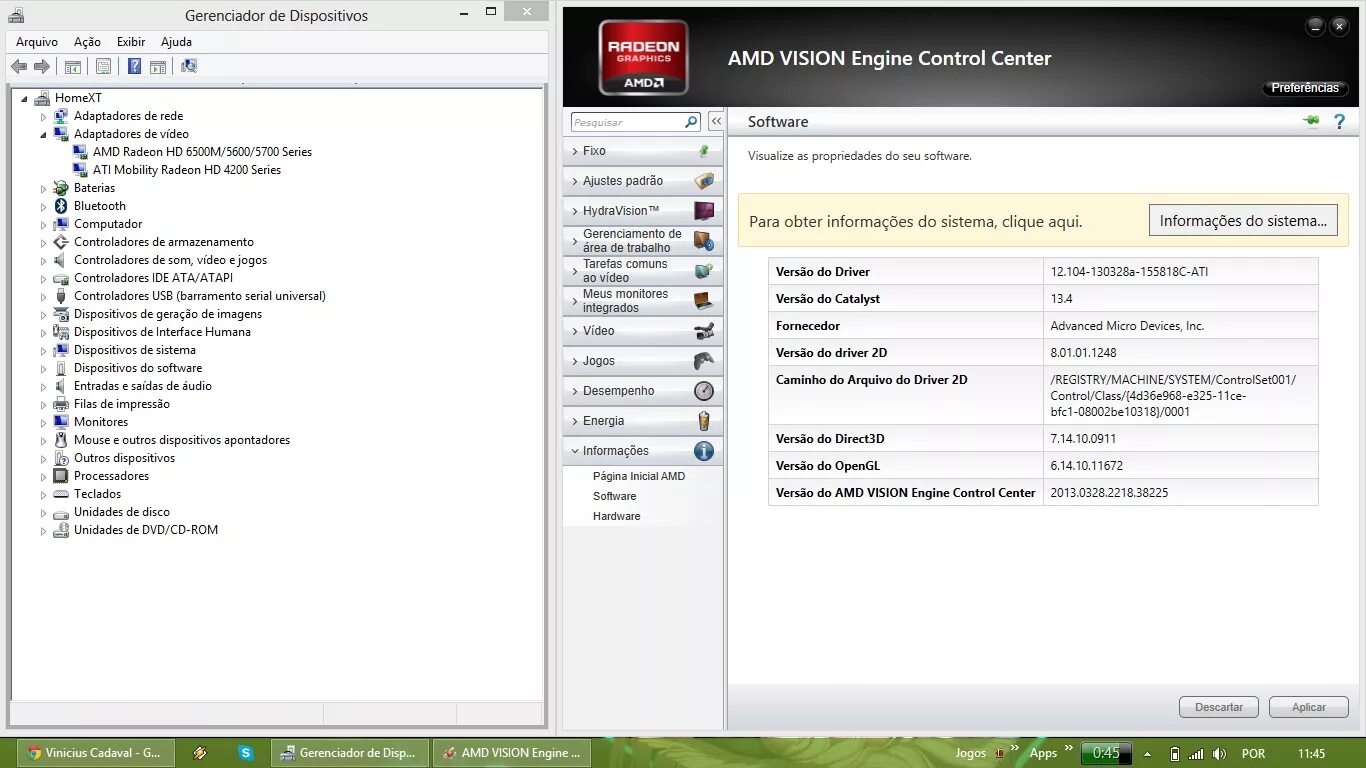Open the Ação menu
The image size is (1366, 768).
click(x=87, y=42)
